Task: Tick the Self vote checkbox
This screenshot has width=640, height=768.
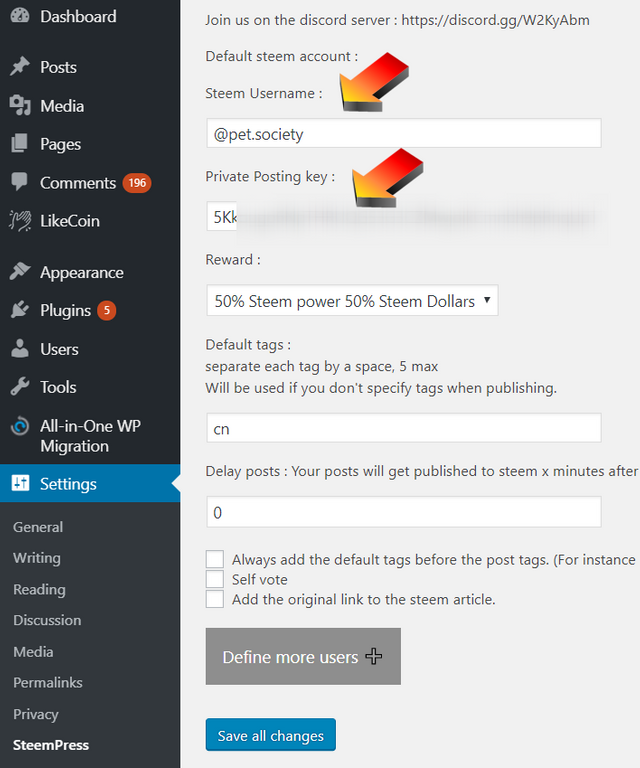Action: (x=214, y=579)
